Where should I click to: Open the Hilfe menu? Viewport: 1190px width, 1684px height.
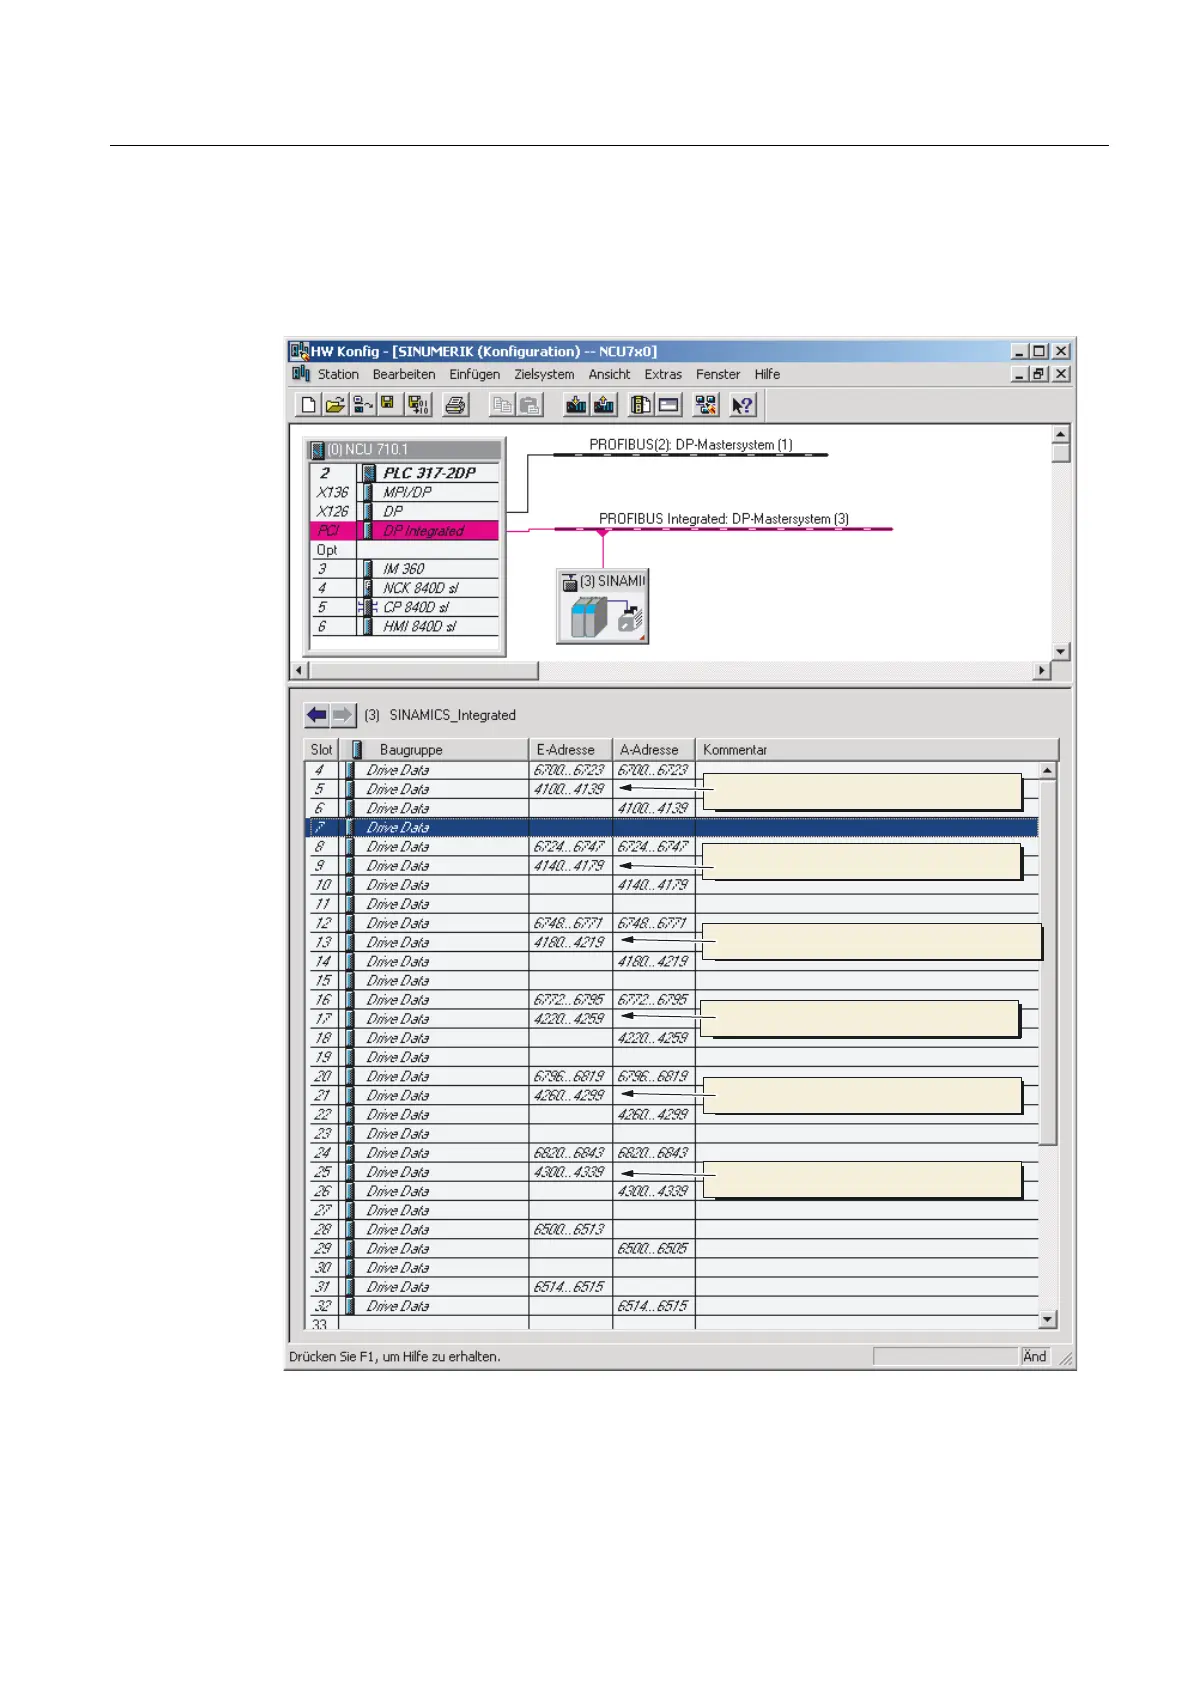(x=767, y=374)
